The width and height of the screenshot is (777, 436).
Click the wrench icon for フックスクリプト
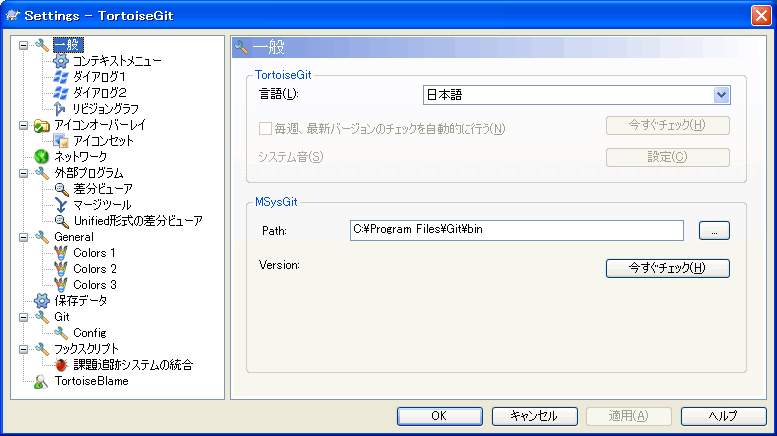(42, 349)
